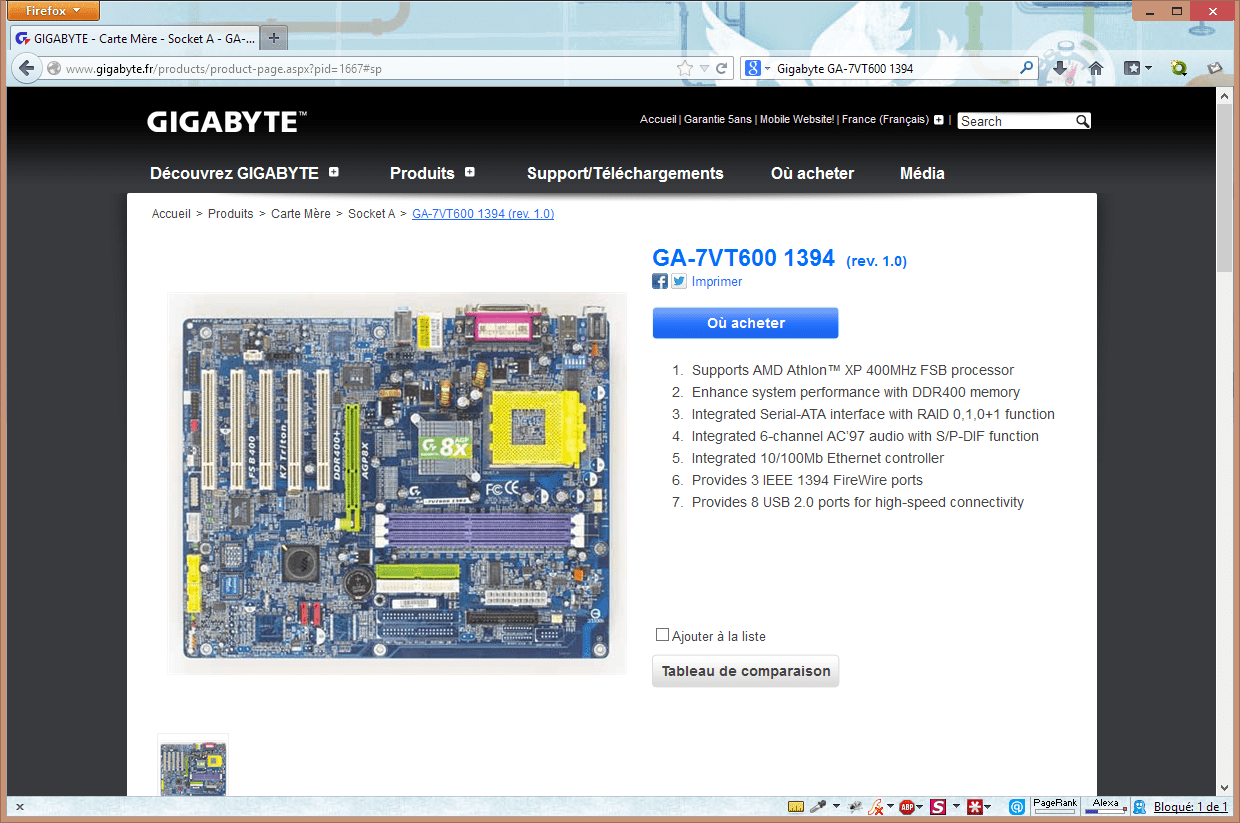Click the green circular addon icon in toolbar
Image resolution: width=1240 pixels, height=823 pixels.
click(x=1179, y=68)
